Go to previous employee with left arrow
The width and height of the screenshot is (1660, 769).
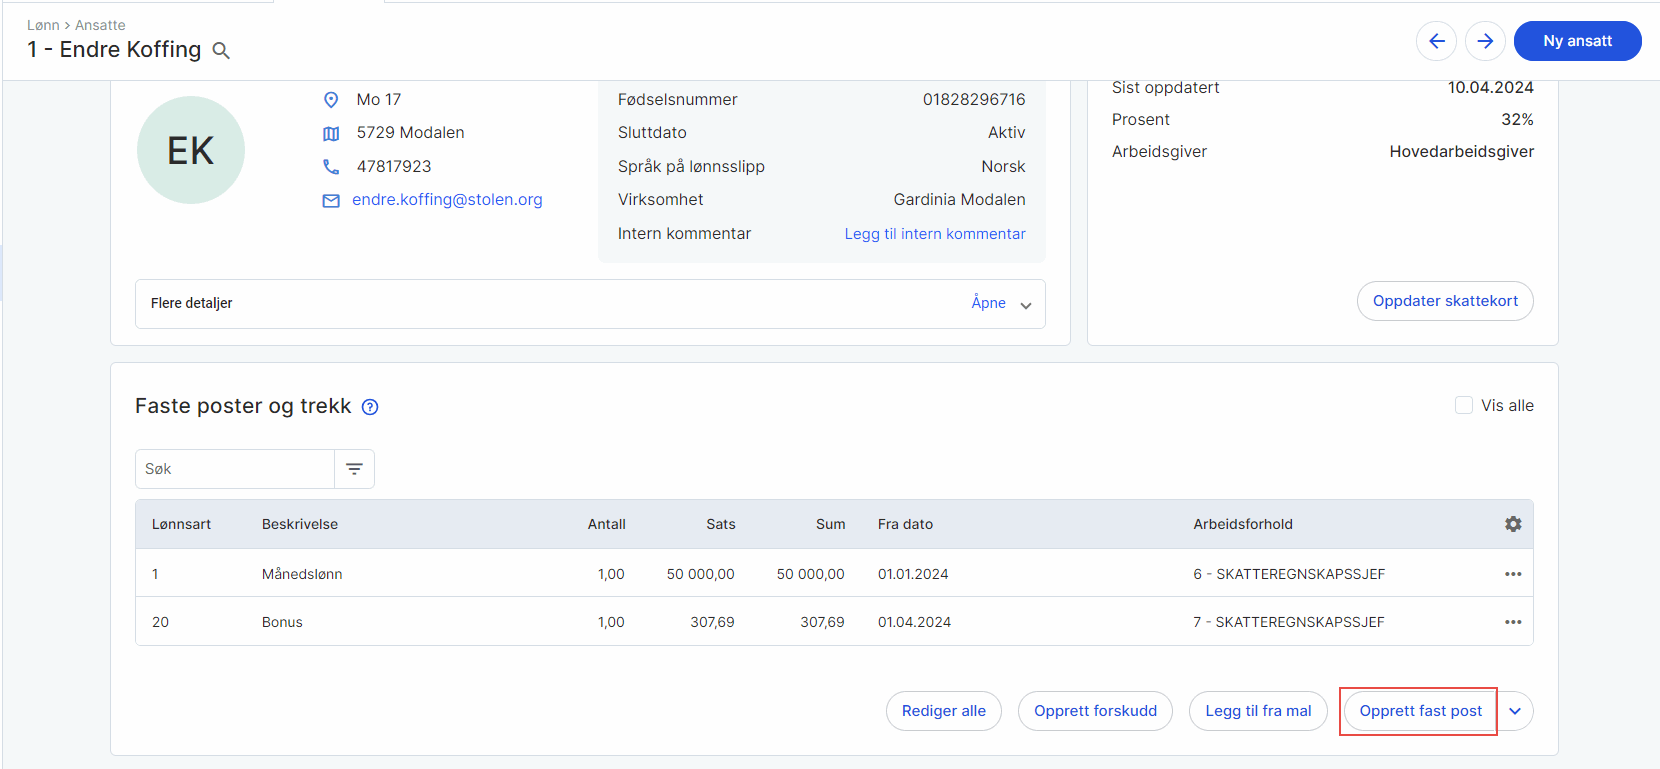(1436, 41)
